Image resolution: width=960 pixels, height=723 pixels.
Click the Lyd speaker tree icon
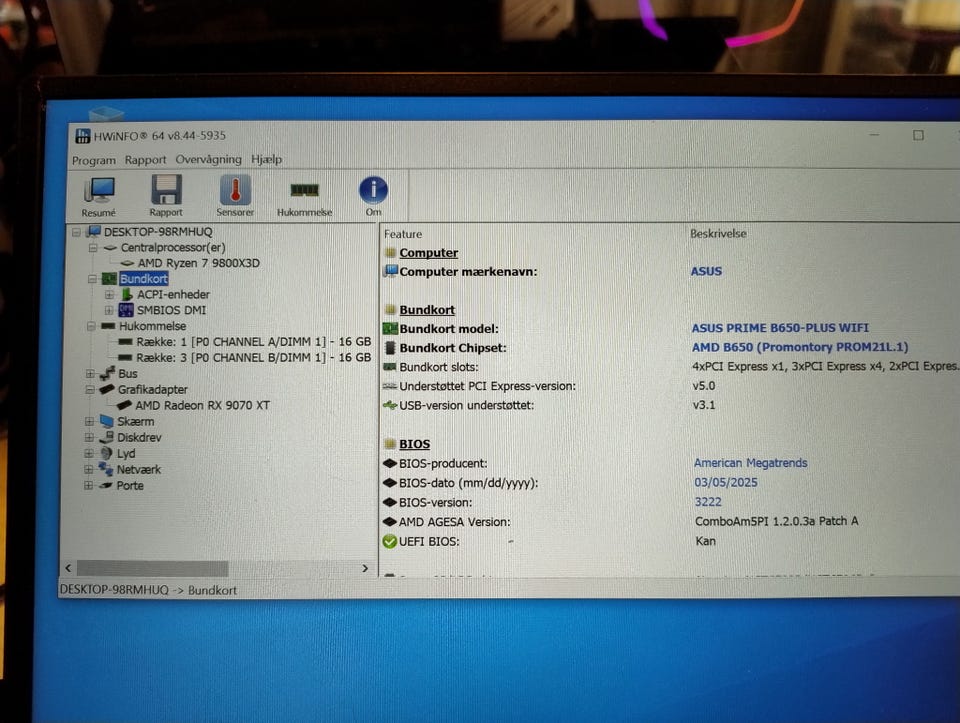pyautogui.click(x=106, y=453)
